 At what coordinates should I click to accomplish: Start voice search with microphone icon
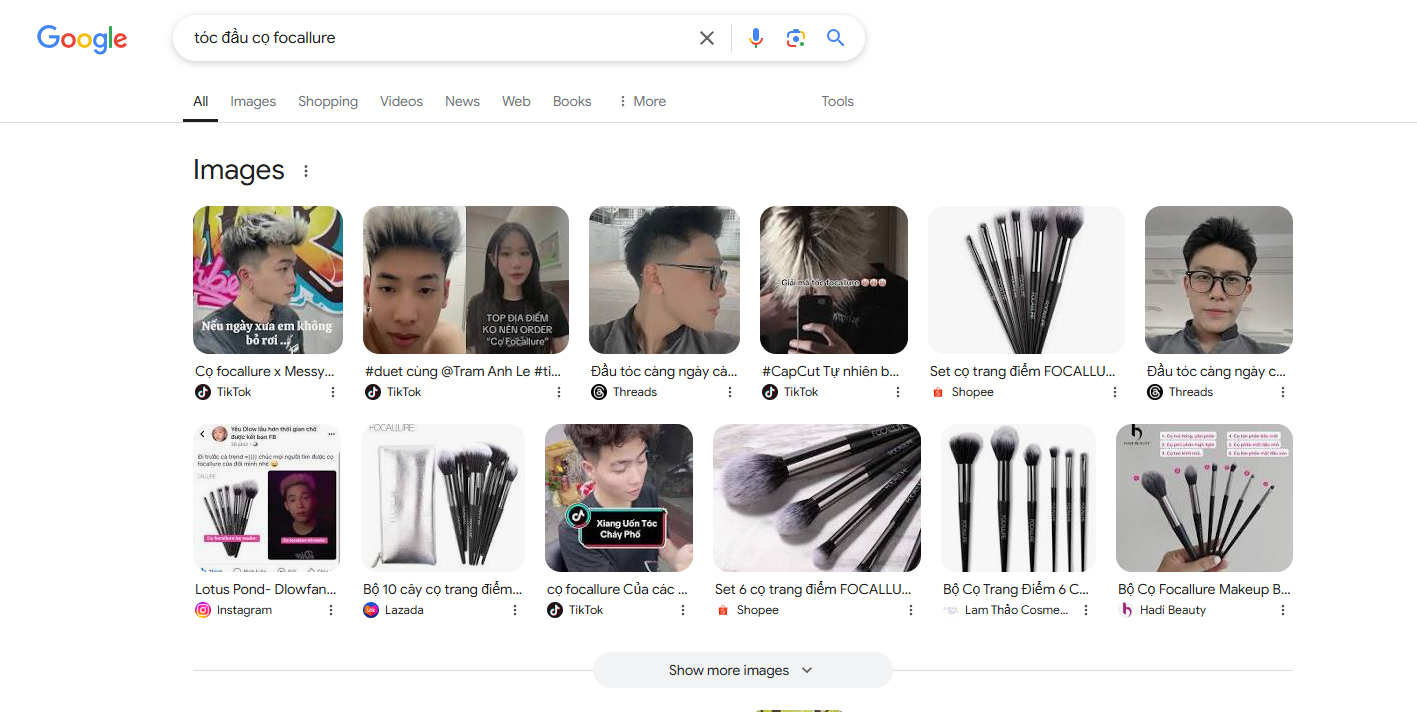point(756,38)
